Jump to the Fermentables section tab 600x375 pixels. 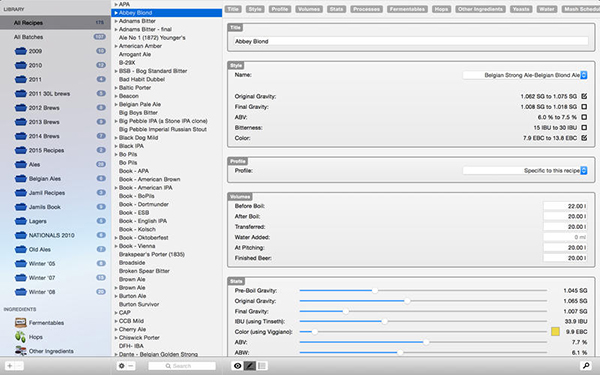click(x=407, y=9)
